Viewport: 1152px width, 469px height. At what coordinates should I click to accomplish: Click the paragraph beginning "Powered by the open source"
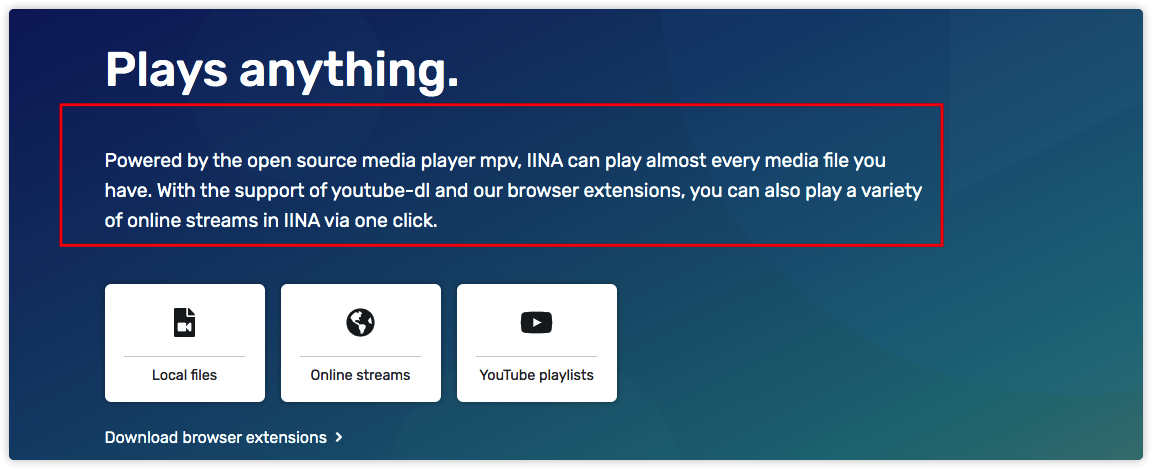point(514,190)
